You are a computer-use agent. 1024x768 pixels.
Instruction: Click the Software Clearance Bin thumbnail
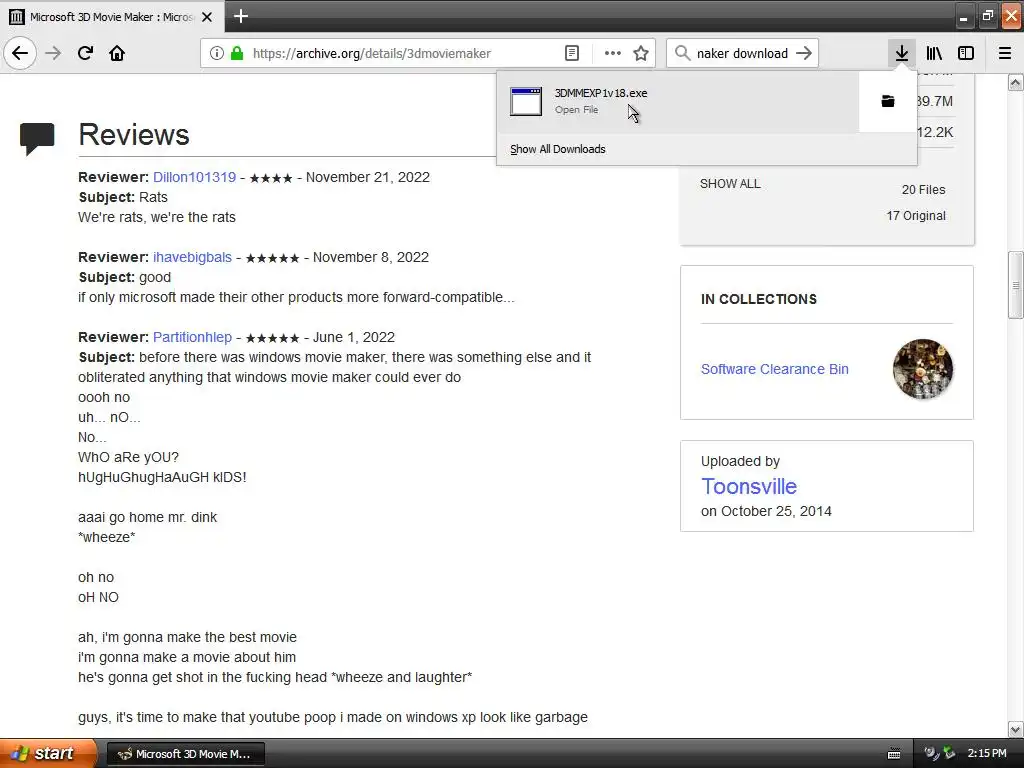[x=922, y=369]
